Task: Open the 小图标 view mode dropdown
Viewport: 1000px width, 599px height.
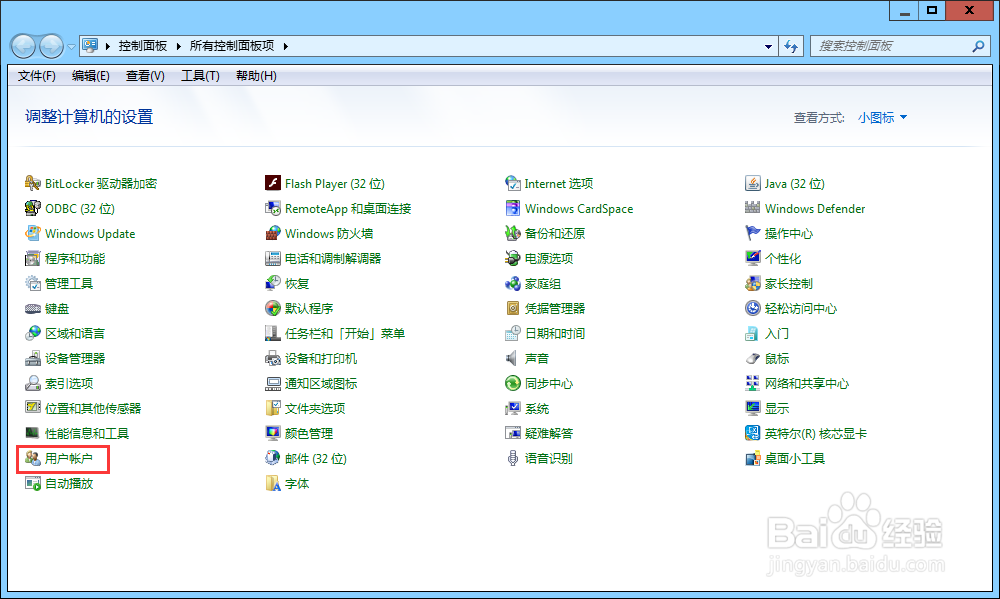Action: point(882,117)
